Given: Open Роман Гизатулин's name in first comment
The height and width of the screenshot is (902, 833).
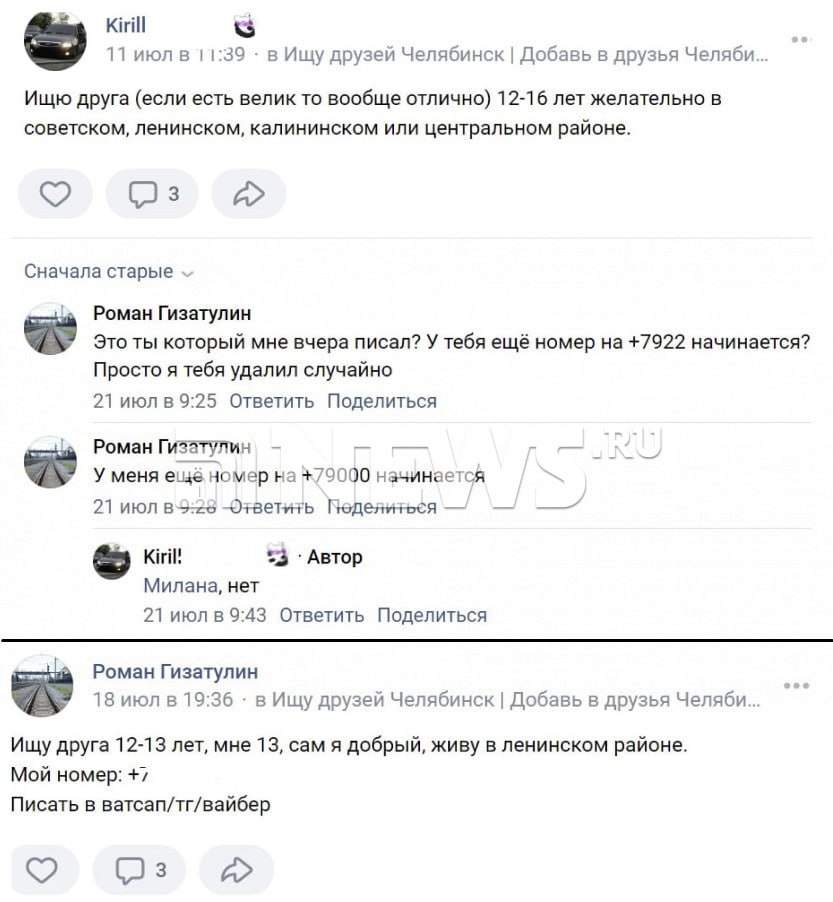Looking at the screenshot, I should point(172,313).
